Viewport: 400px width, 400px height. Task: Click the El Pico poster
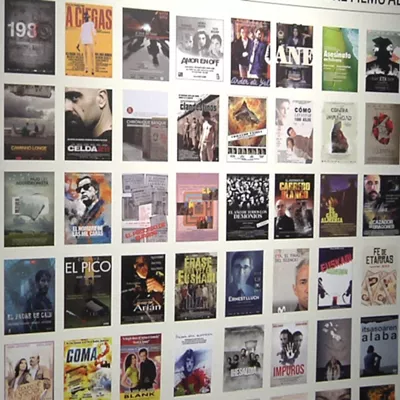[x=88, y=292]
